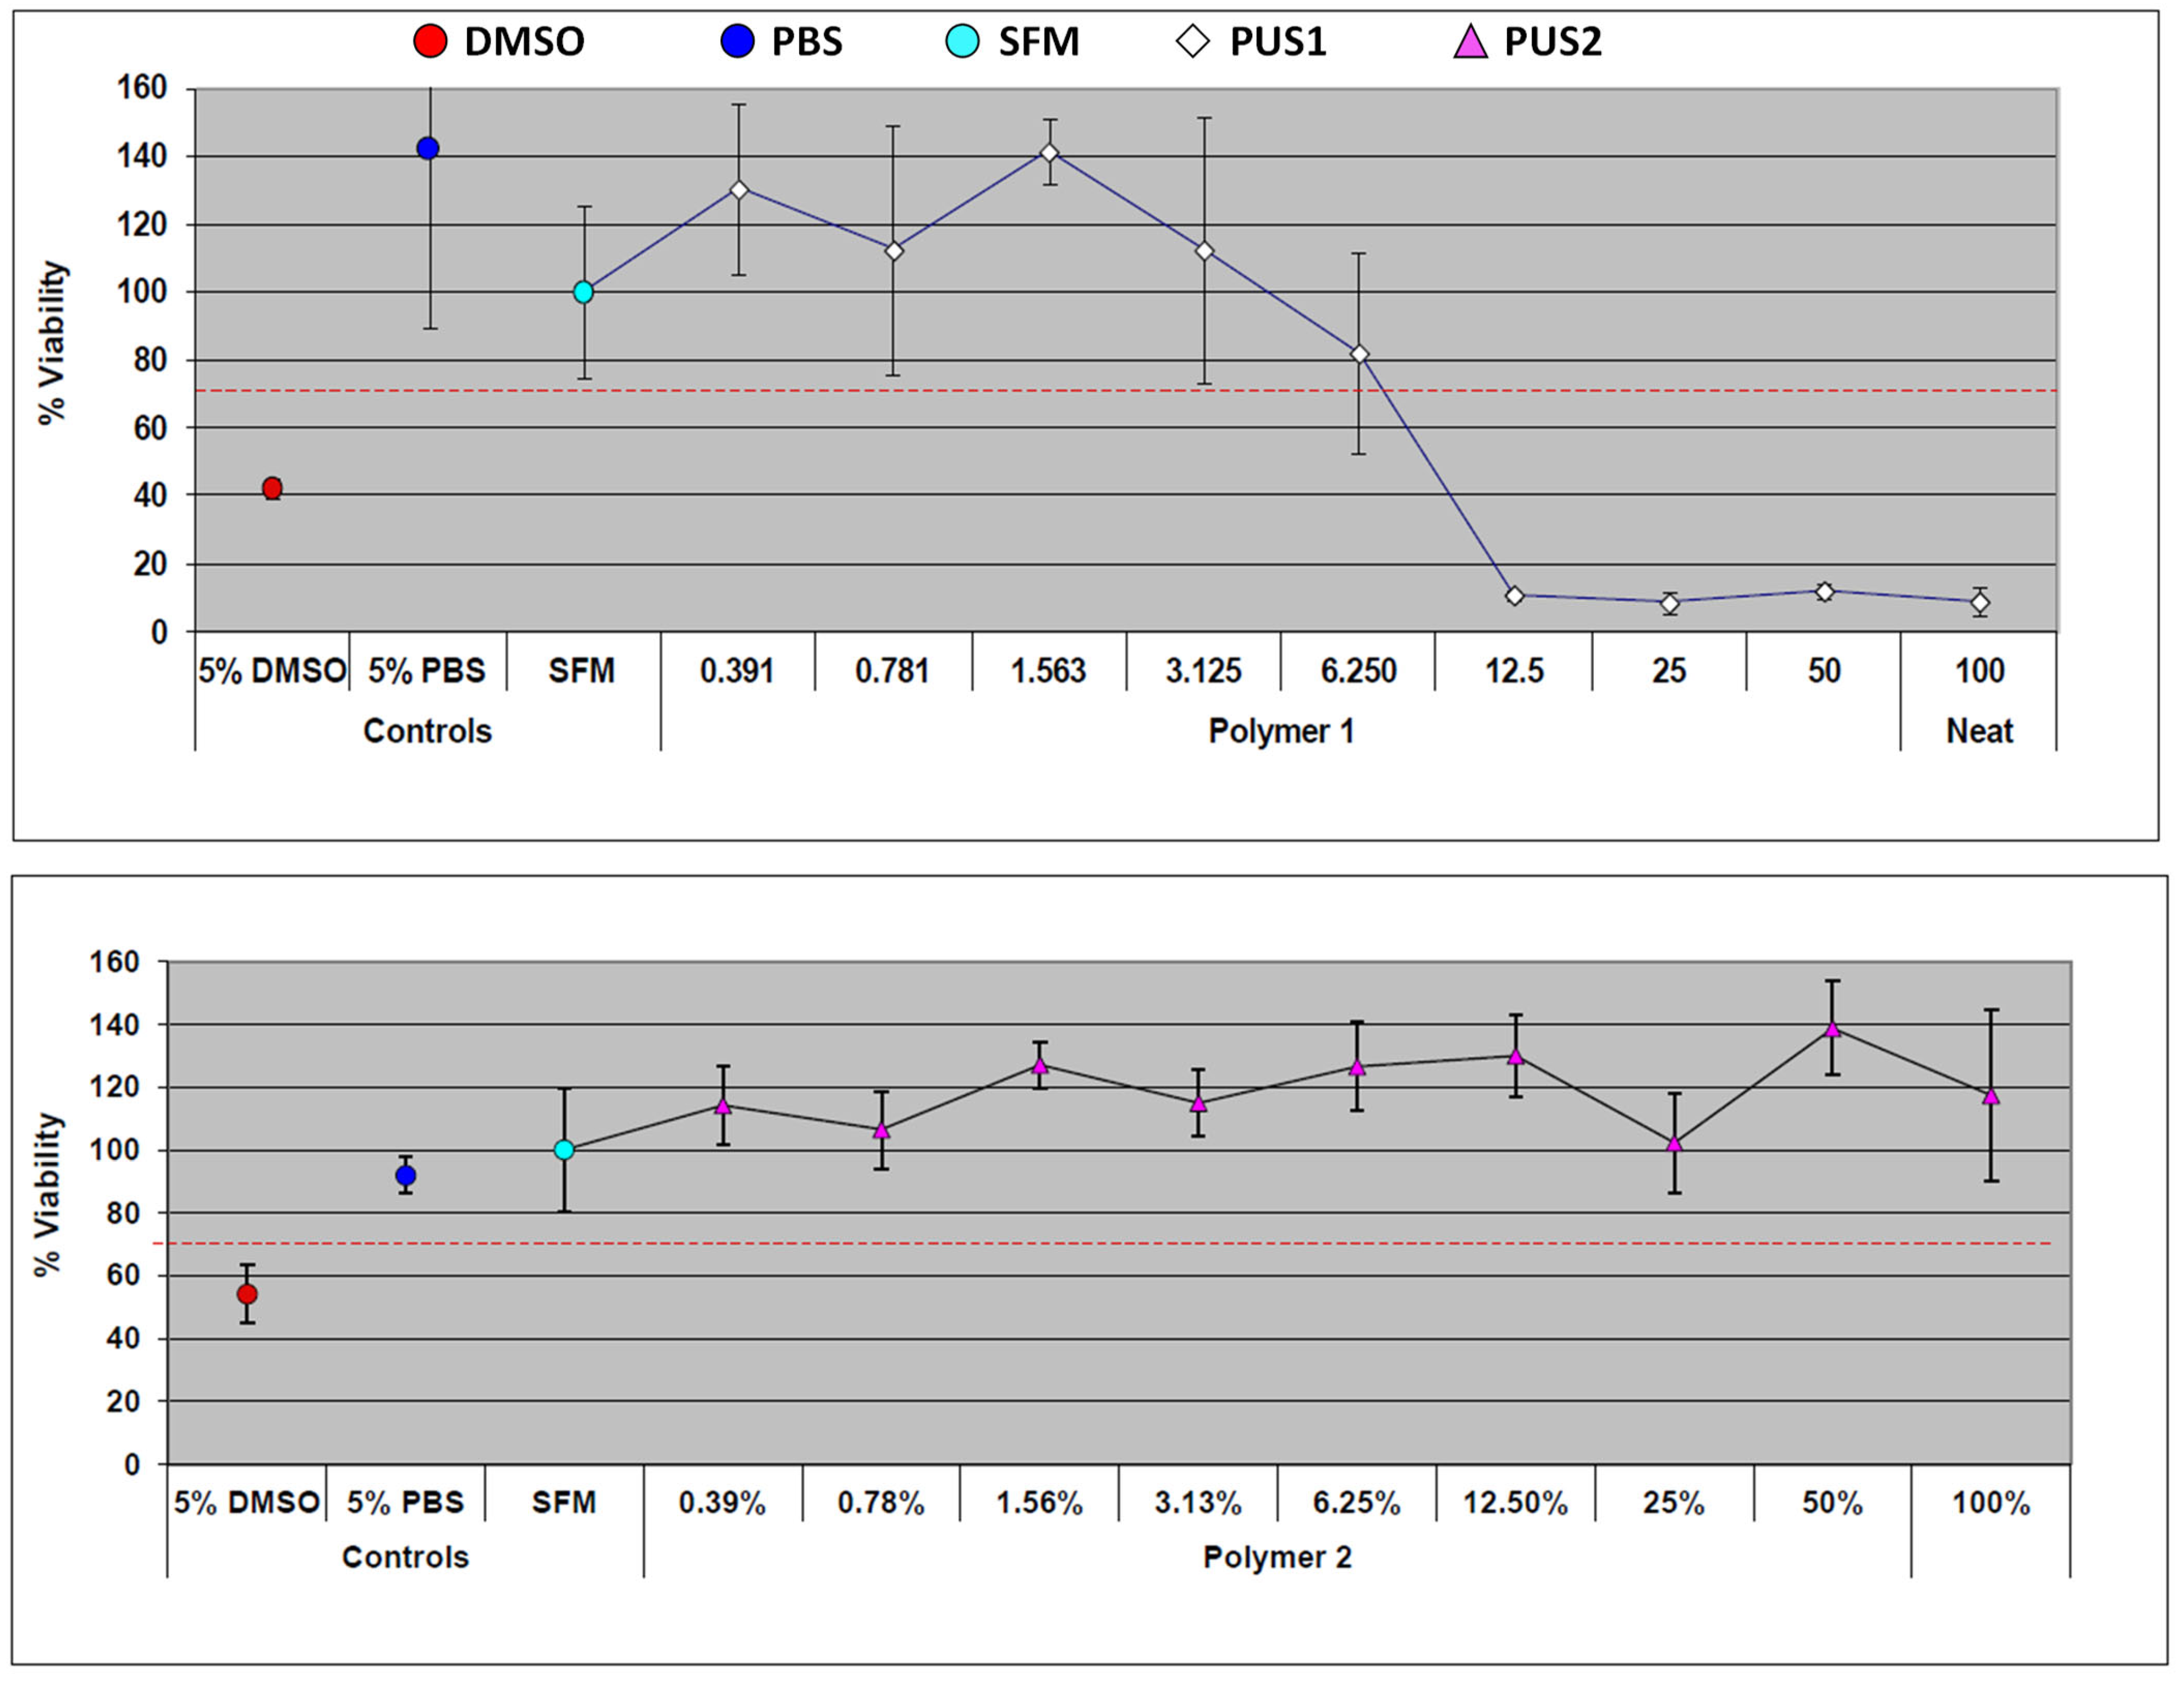Viewport: 2184px width, 1687px height.
Task: Click the Polymer 2 group label
Action: pos(1277,1557)
